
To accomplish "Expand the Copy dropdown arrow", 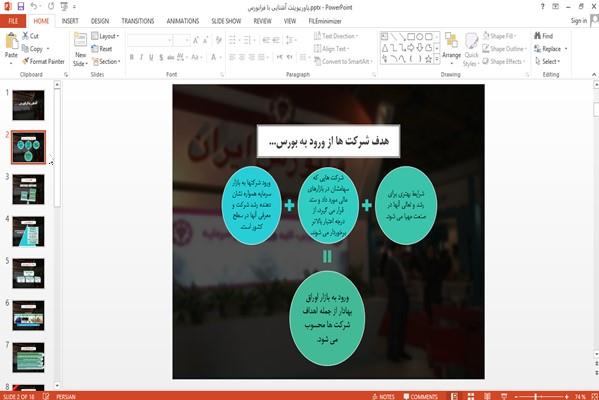I will pyautogui.click(x=48, y=49).
